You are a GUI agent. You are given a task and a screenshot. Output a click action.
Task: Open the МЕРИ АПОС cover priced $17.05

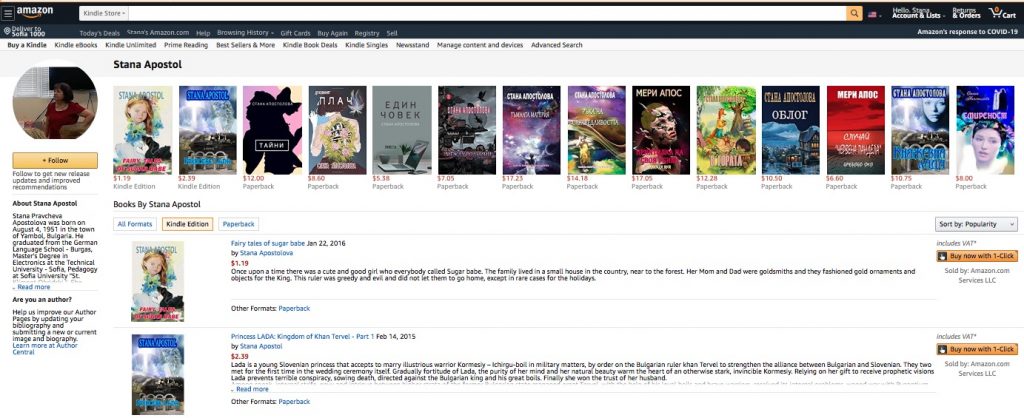point(661,130)
